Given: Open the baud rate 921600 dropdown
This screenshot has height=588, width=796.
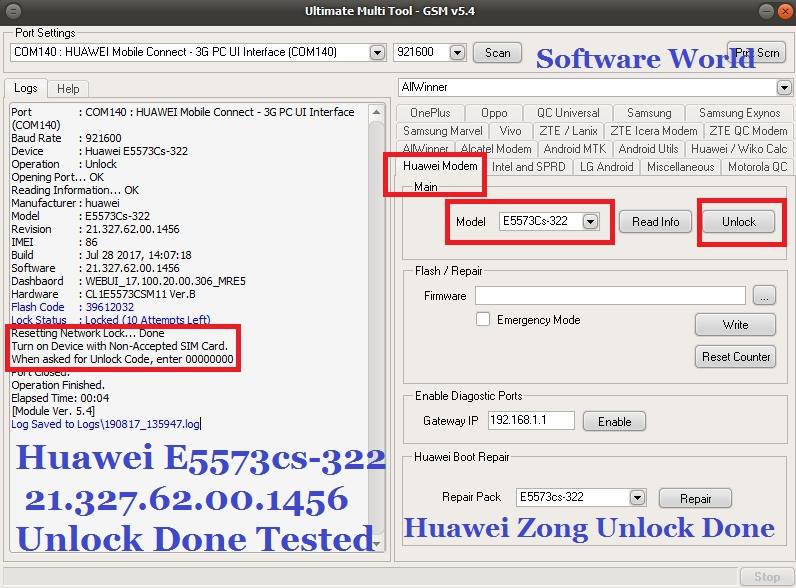Looking at the screenshot, I should click(457, 52).
